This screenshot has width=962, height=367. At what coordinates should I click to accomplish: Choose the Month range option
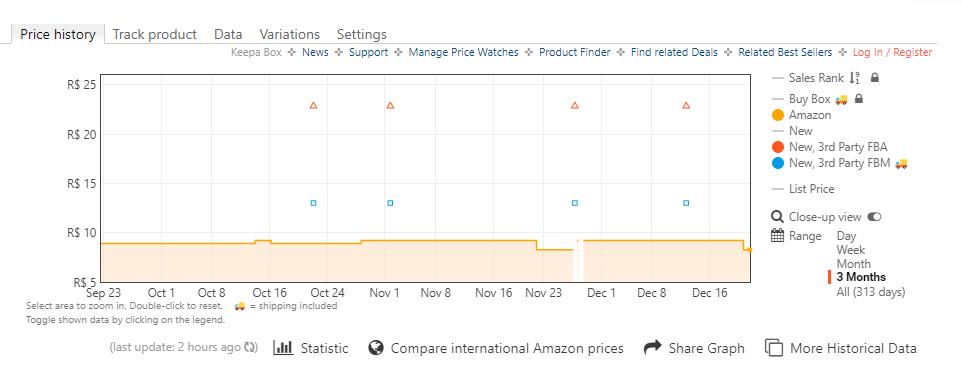click(x=853, y=264)
